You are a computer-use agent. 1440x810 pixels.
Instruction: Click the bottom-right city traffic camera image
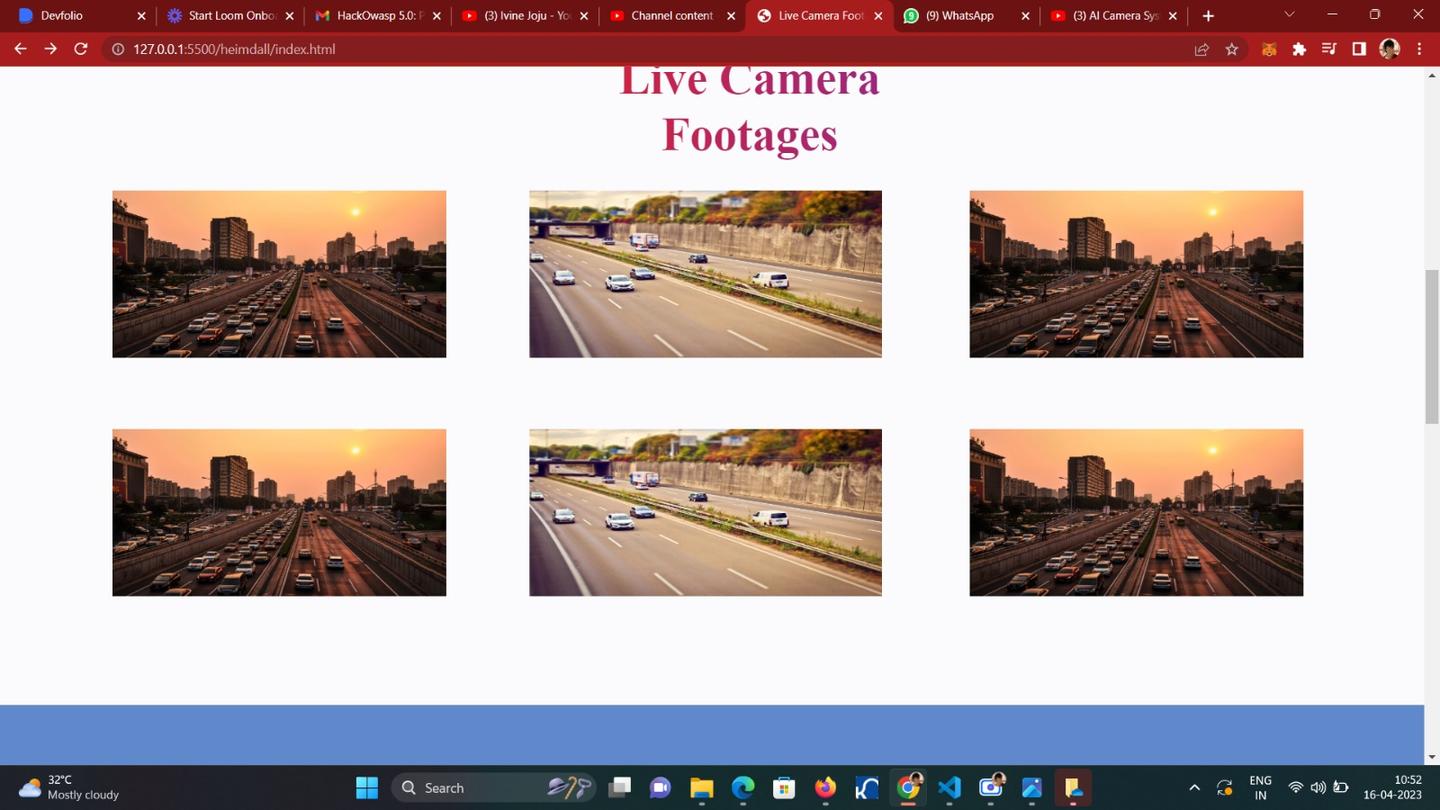(x=1136, y=512)
